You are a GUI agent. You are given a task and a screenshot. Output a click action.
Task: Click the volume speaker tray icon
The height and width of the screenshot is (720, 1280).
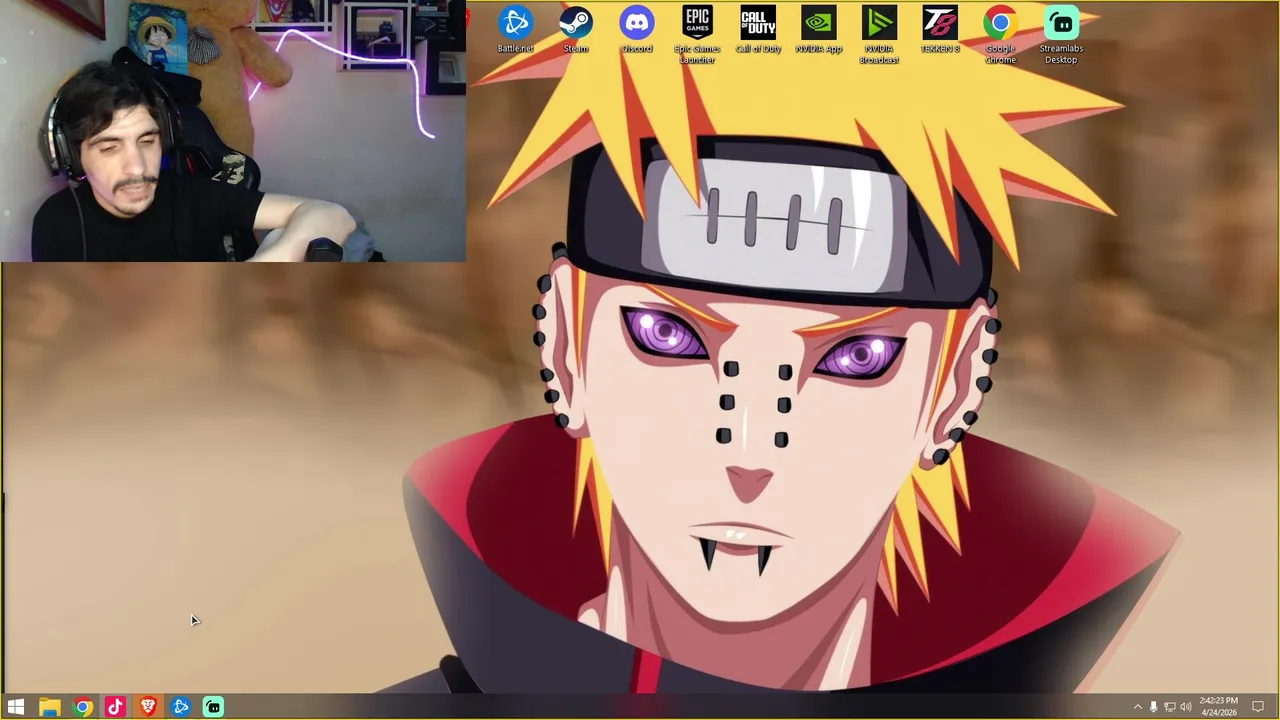(x=1185, y=707)
